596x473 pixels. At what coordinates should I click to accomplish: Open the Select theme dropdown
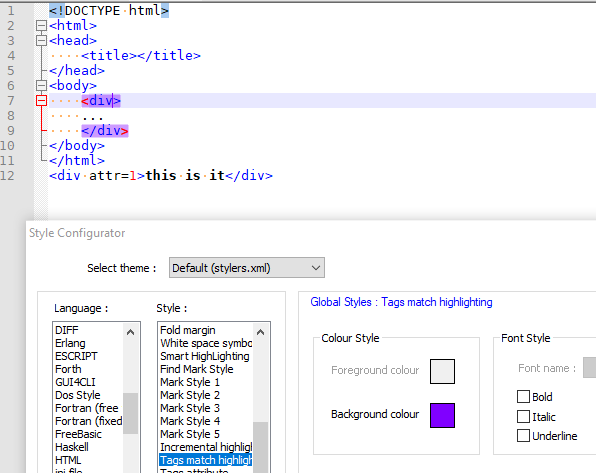[x=247, y=268]
